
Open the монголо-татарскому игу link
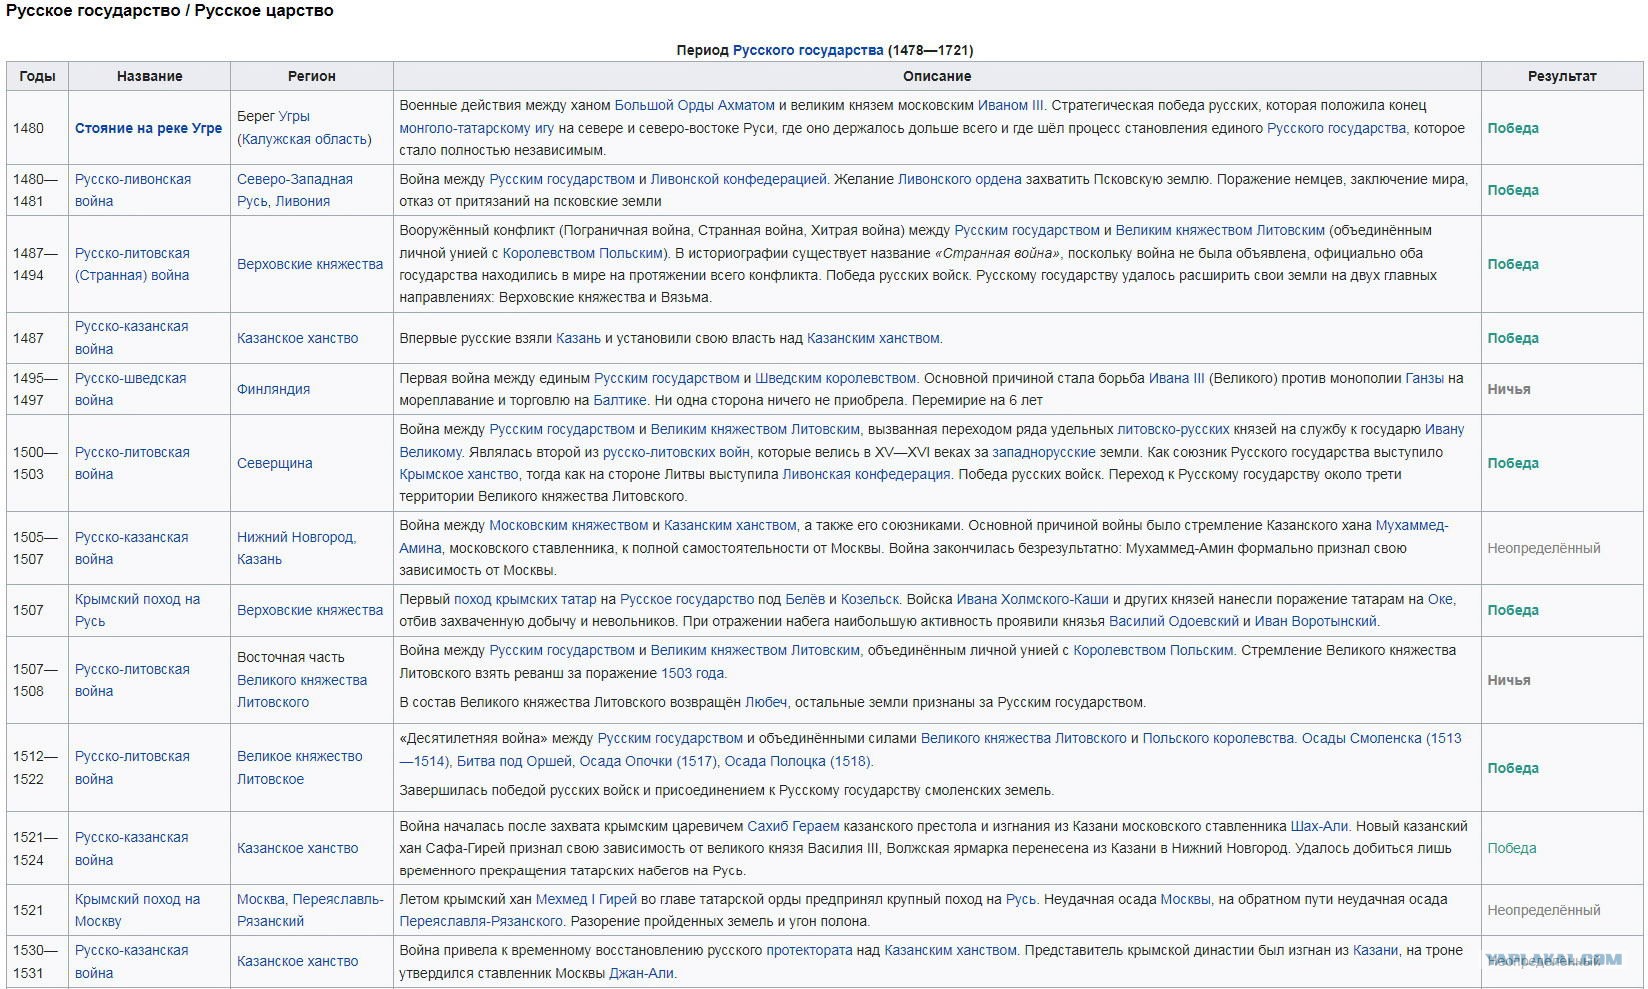point(476,128)
